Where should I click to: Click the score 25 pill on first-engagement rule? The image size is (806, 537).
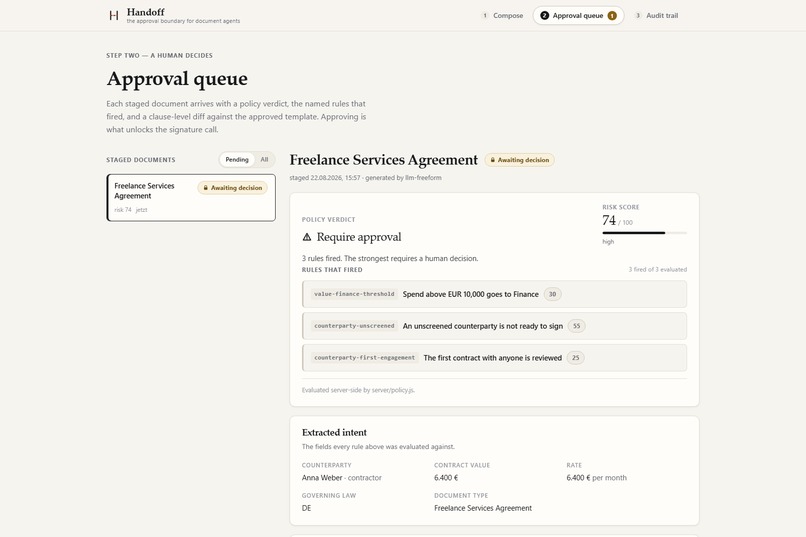pyautogui.click(x=576, y=358)
